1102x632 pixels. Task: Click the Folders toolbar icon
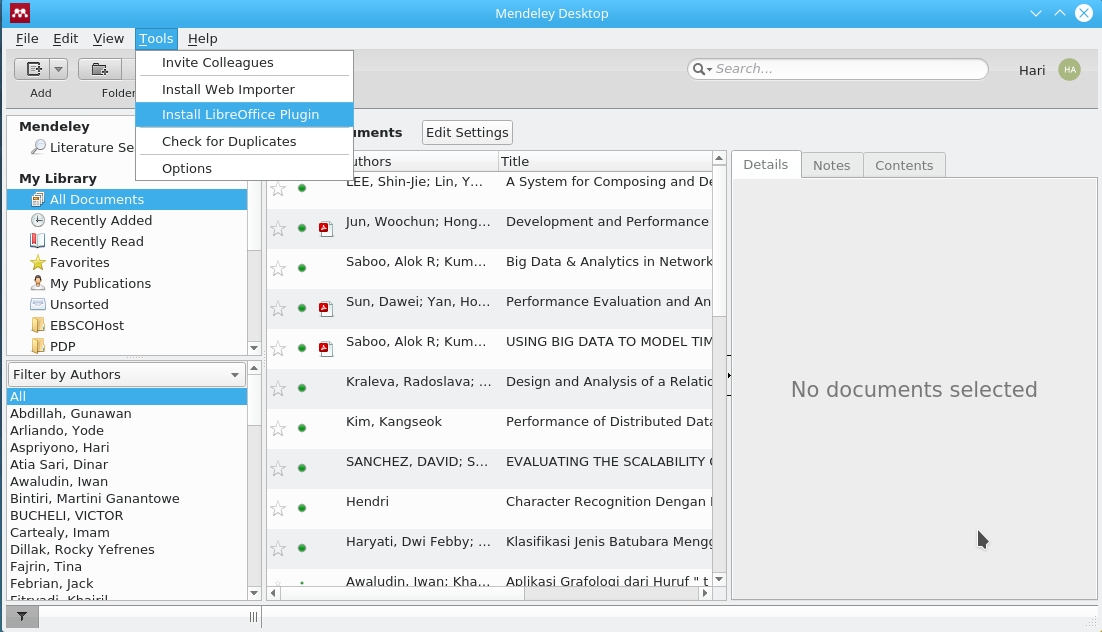100,69
